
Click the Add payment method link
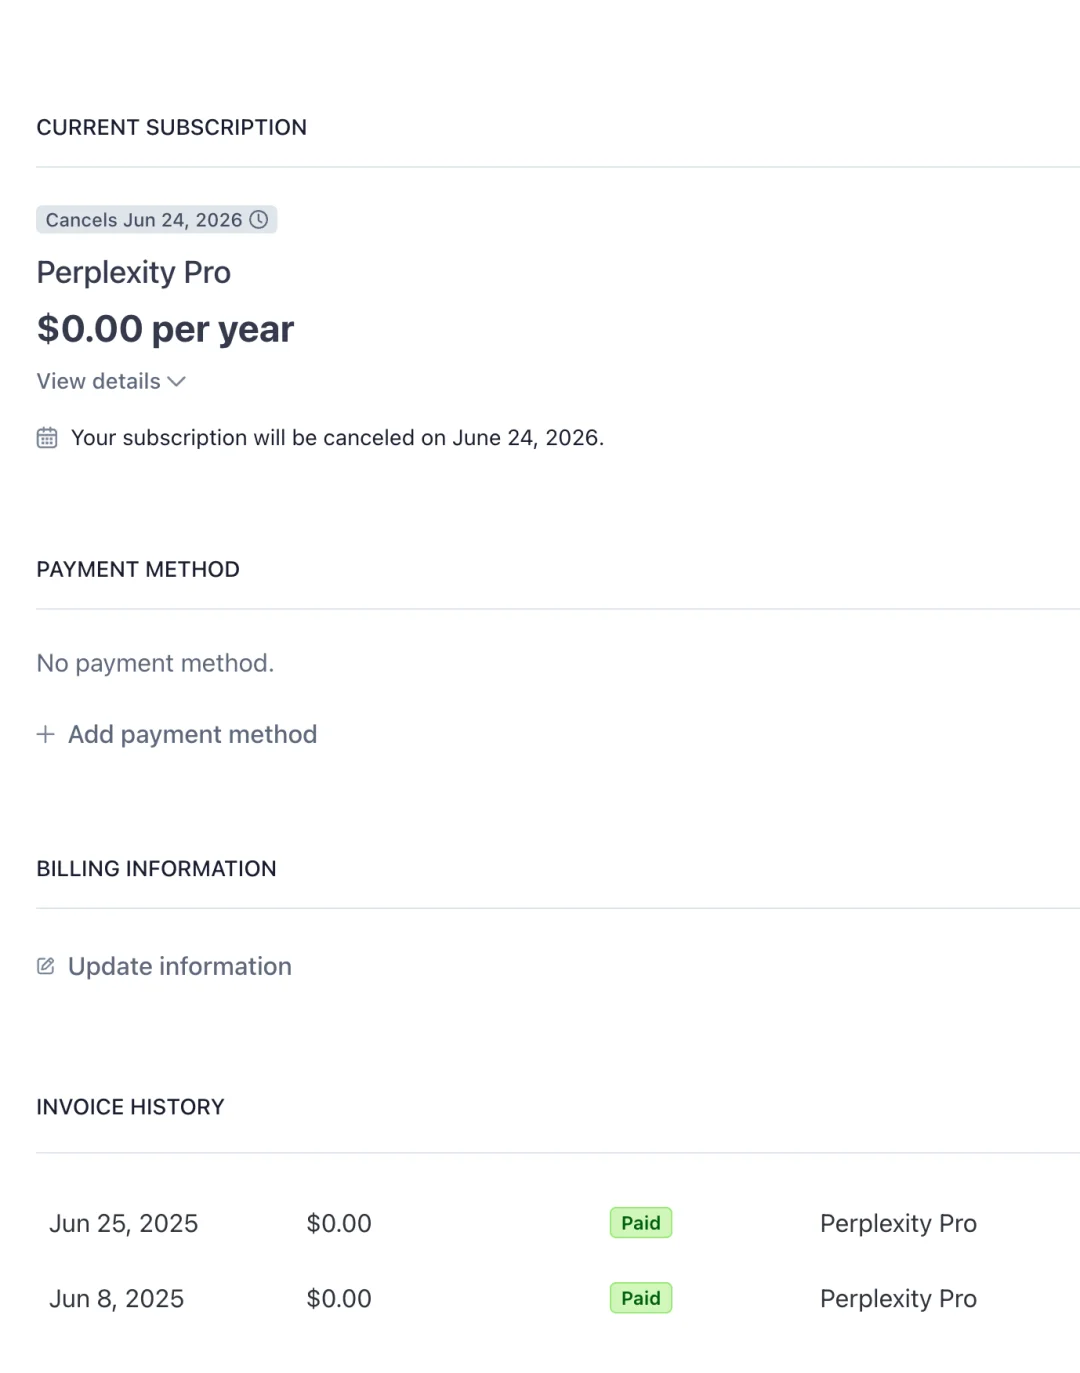click(192, 735)
